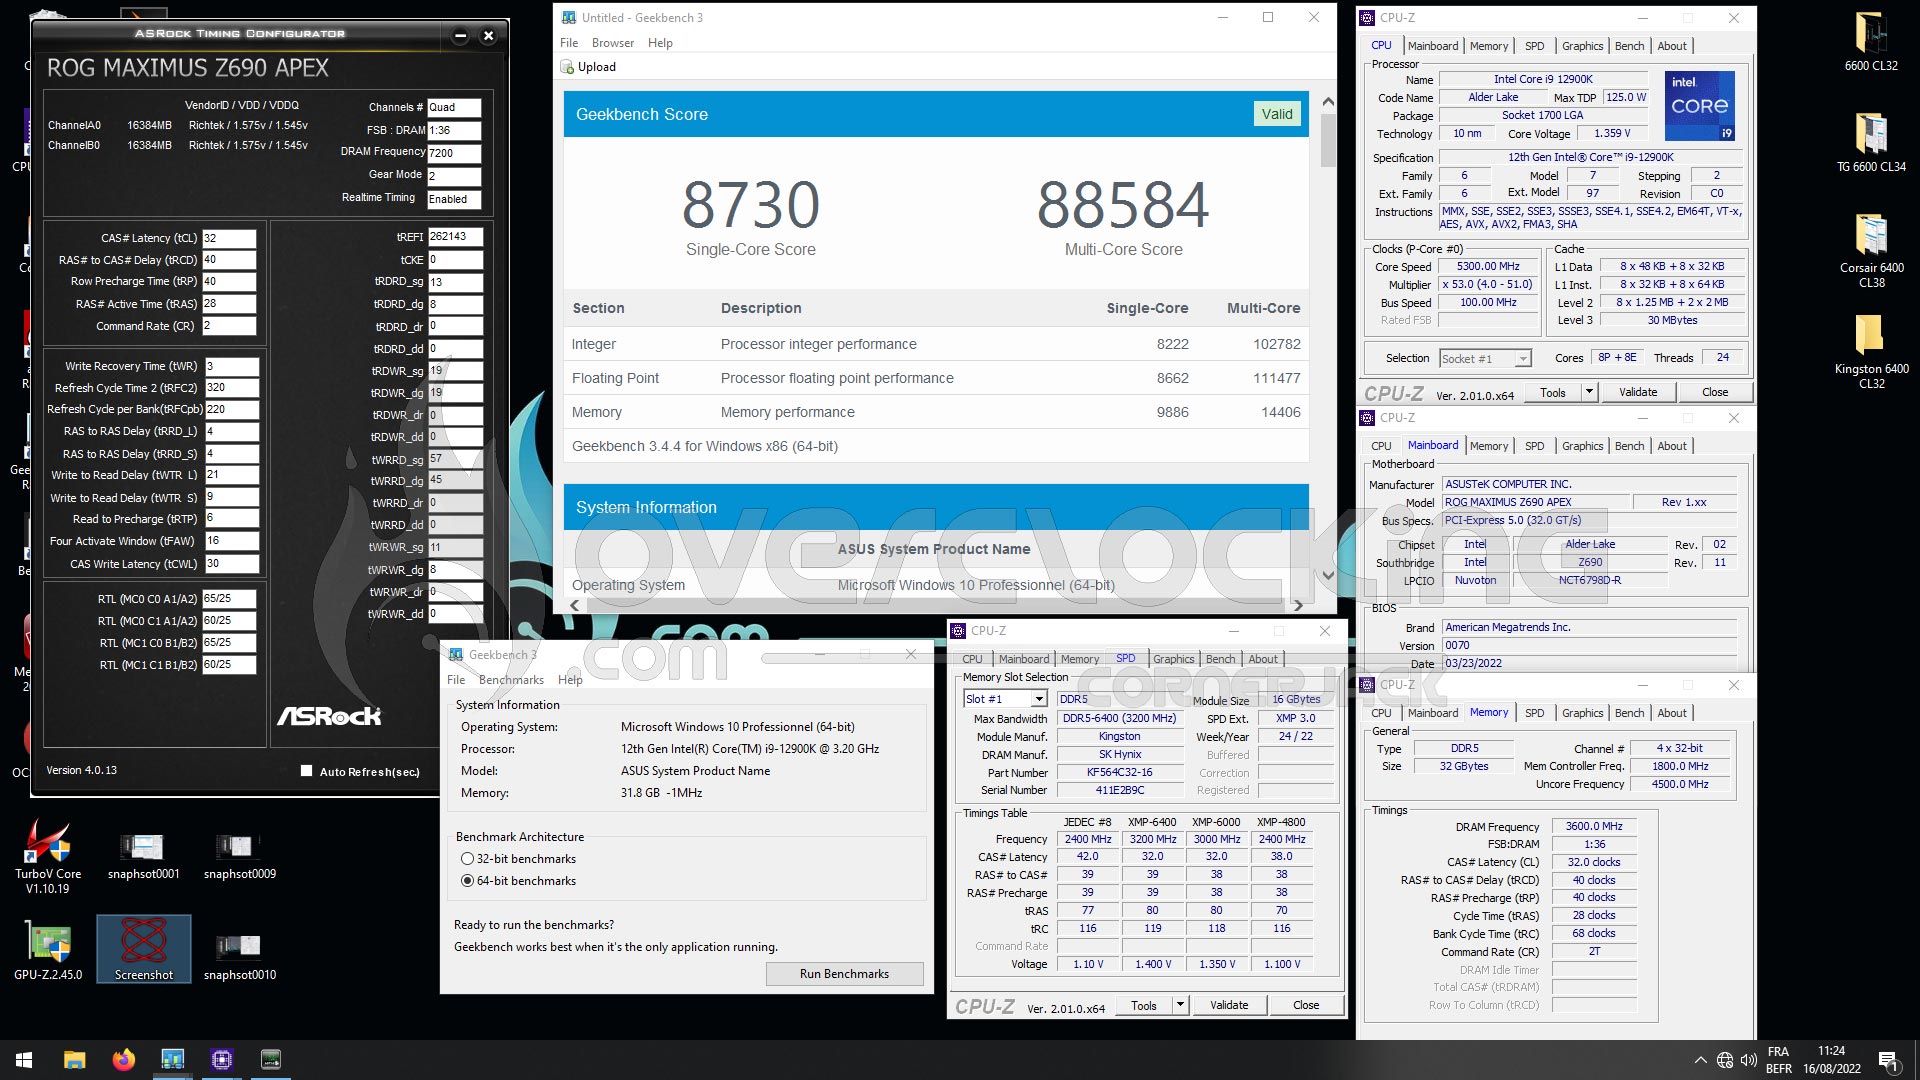Click the CPU-Z taskbar icon
Viewport: 1920px width, 1080px height.
(222, 1060)
